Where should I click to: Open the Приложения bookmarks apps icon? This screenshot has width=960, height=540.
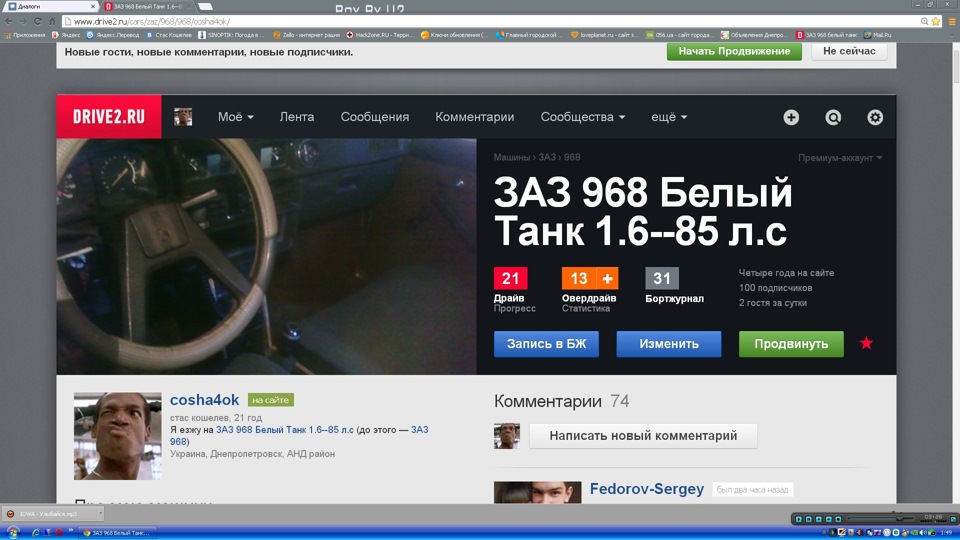tap(24, 35)
